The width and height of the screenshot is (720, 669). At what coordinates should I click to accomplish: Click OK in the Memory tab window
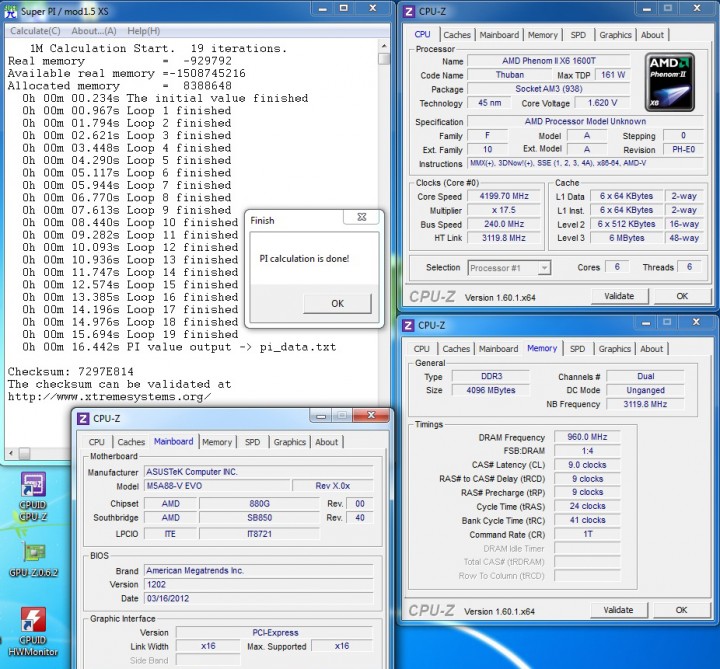pyautogui.click(x=681, y=610)
